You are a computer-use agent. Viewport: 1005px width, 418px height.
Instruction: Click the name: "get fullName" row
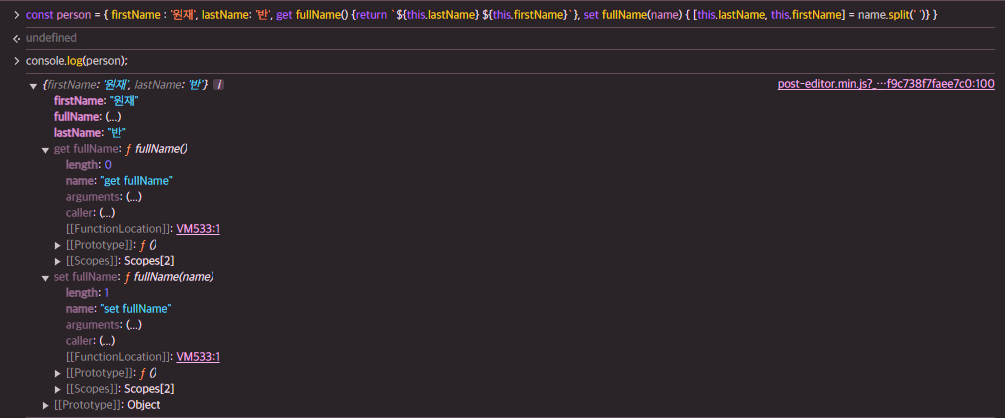pyautogui.click(x=119, y=181)
